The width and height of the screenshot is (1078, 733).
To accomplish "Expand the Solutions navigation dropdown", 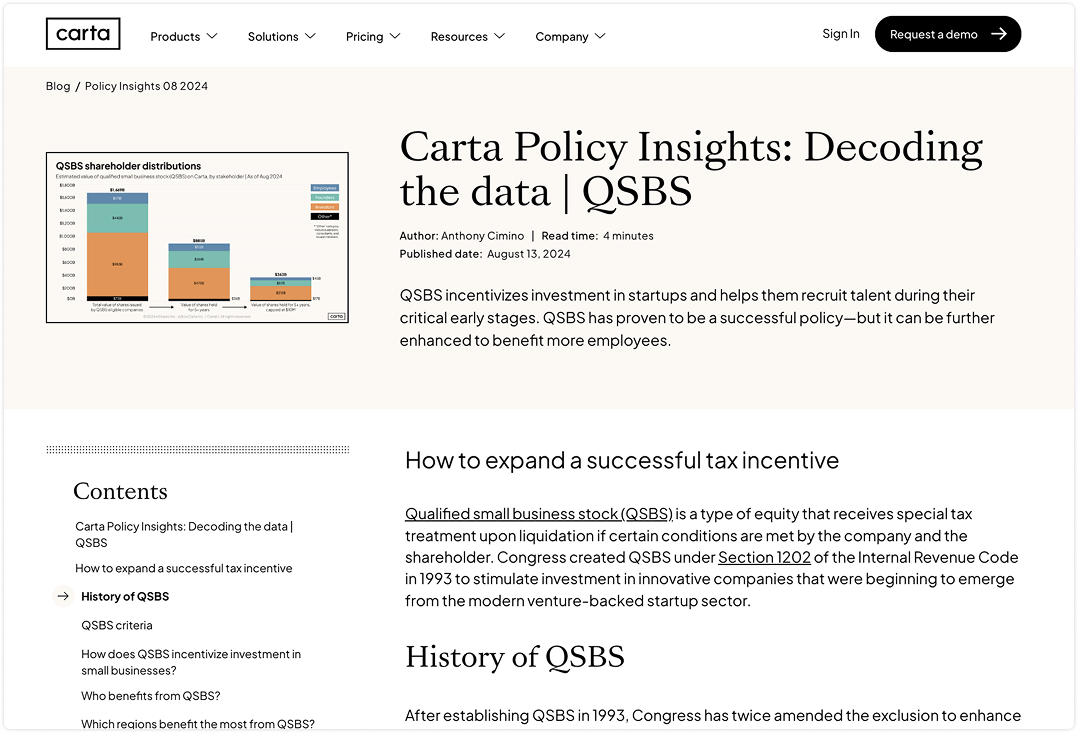I will pyautogui.click(x=281, y=36).
